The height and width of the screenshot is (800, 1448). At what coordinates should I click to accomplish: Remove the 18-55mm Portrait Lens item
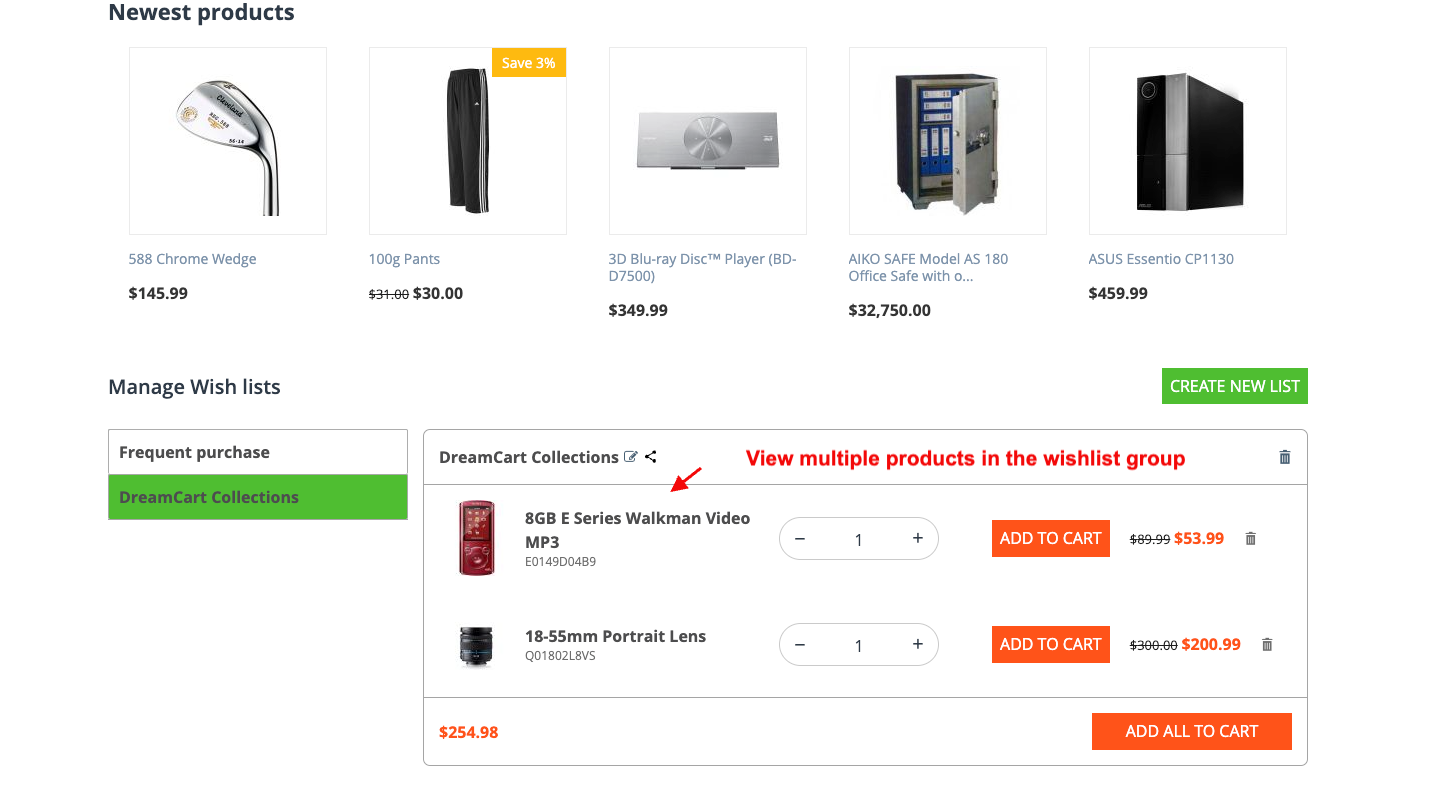(x=1267, y=645)
